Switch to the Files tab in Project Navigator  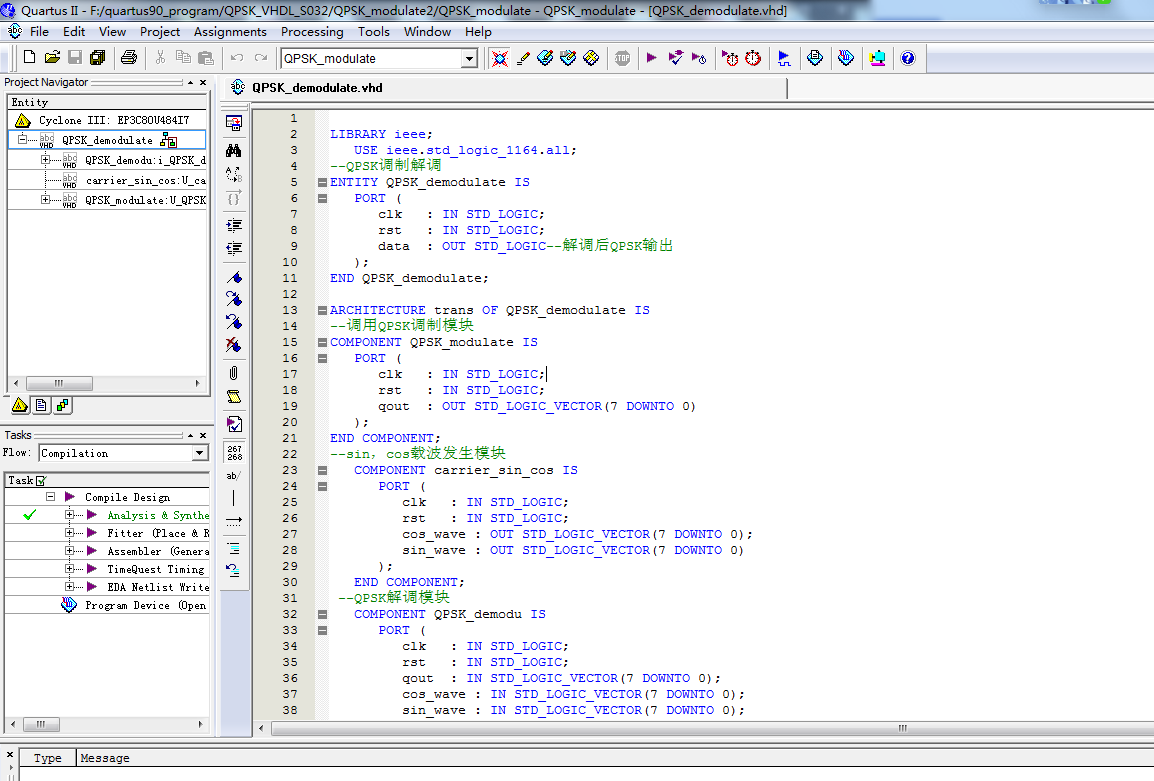click(41, 406)
